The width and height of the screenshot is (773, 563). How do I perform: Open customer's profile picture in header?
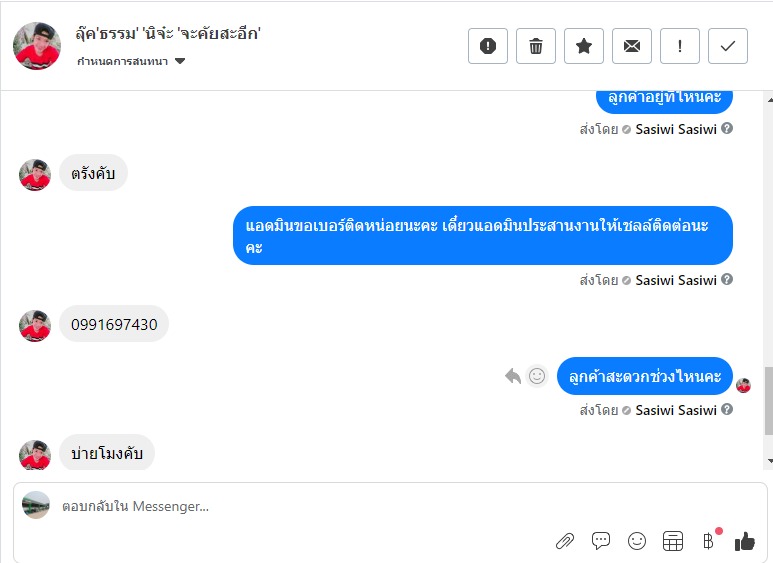pyautogui.click(x=37, y=46)
